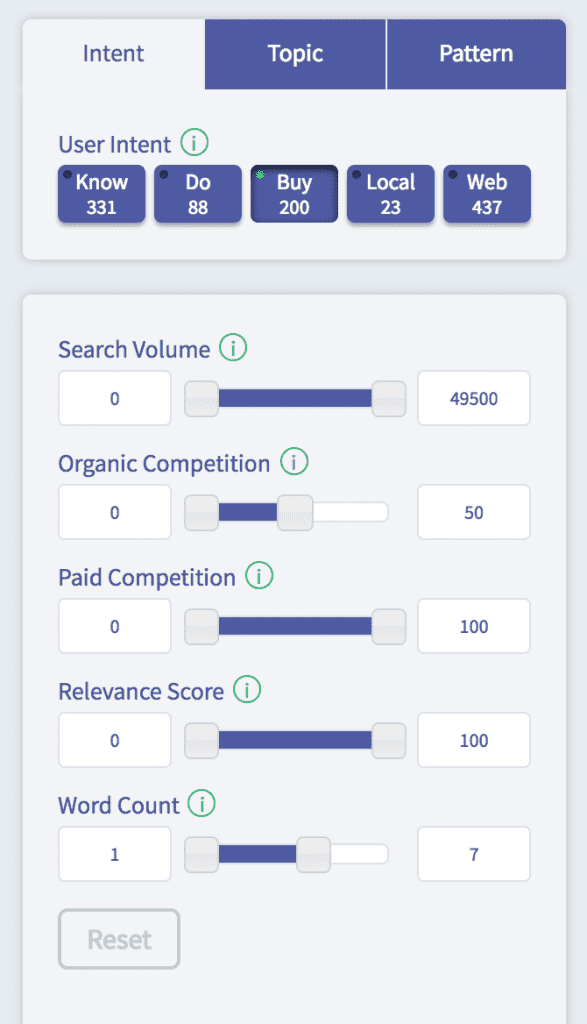The image size is (587, 1024).
Task: Open the Relevance Score info icon
Action: coord(247,689)
